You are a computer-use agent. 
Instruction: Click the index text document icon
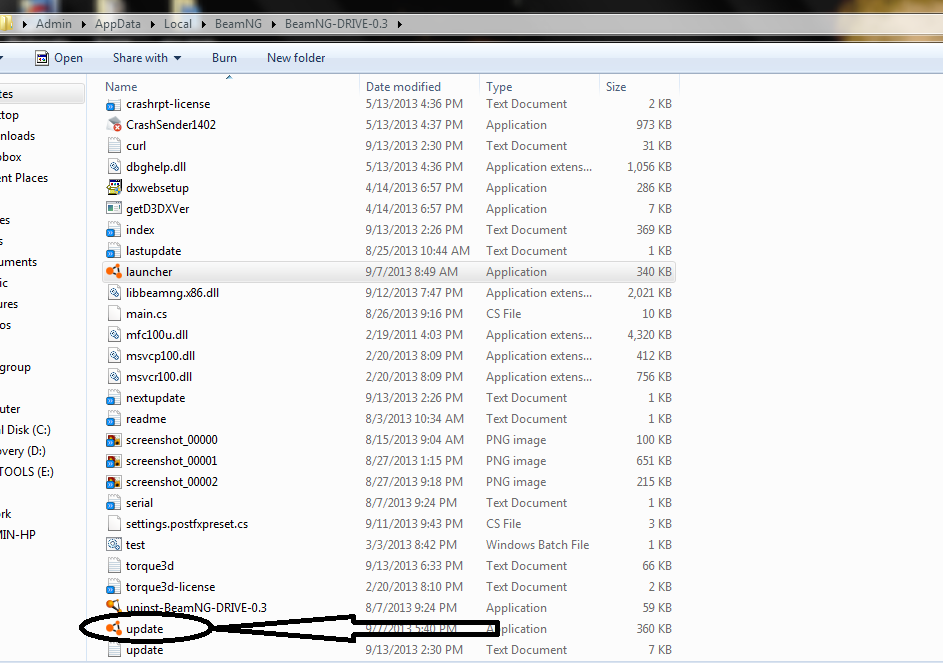pyautogui.click(x=114, y=230)
